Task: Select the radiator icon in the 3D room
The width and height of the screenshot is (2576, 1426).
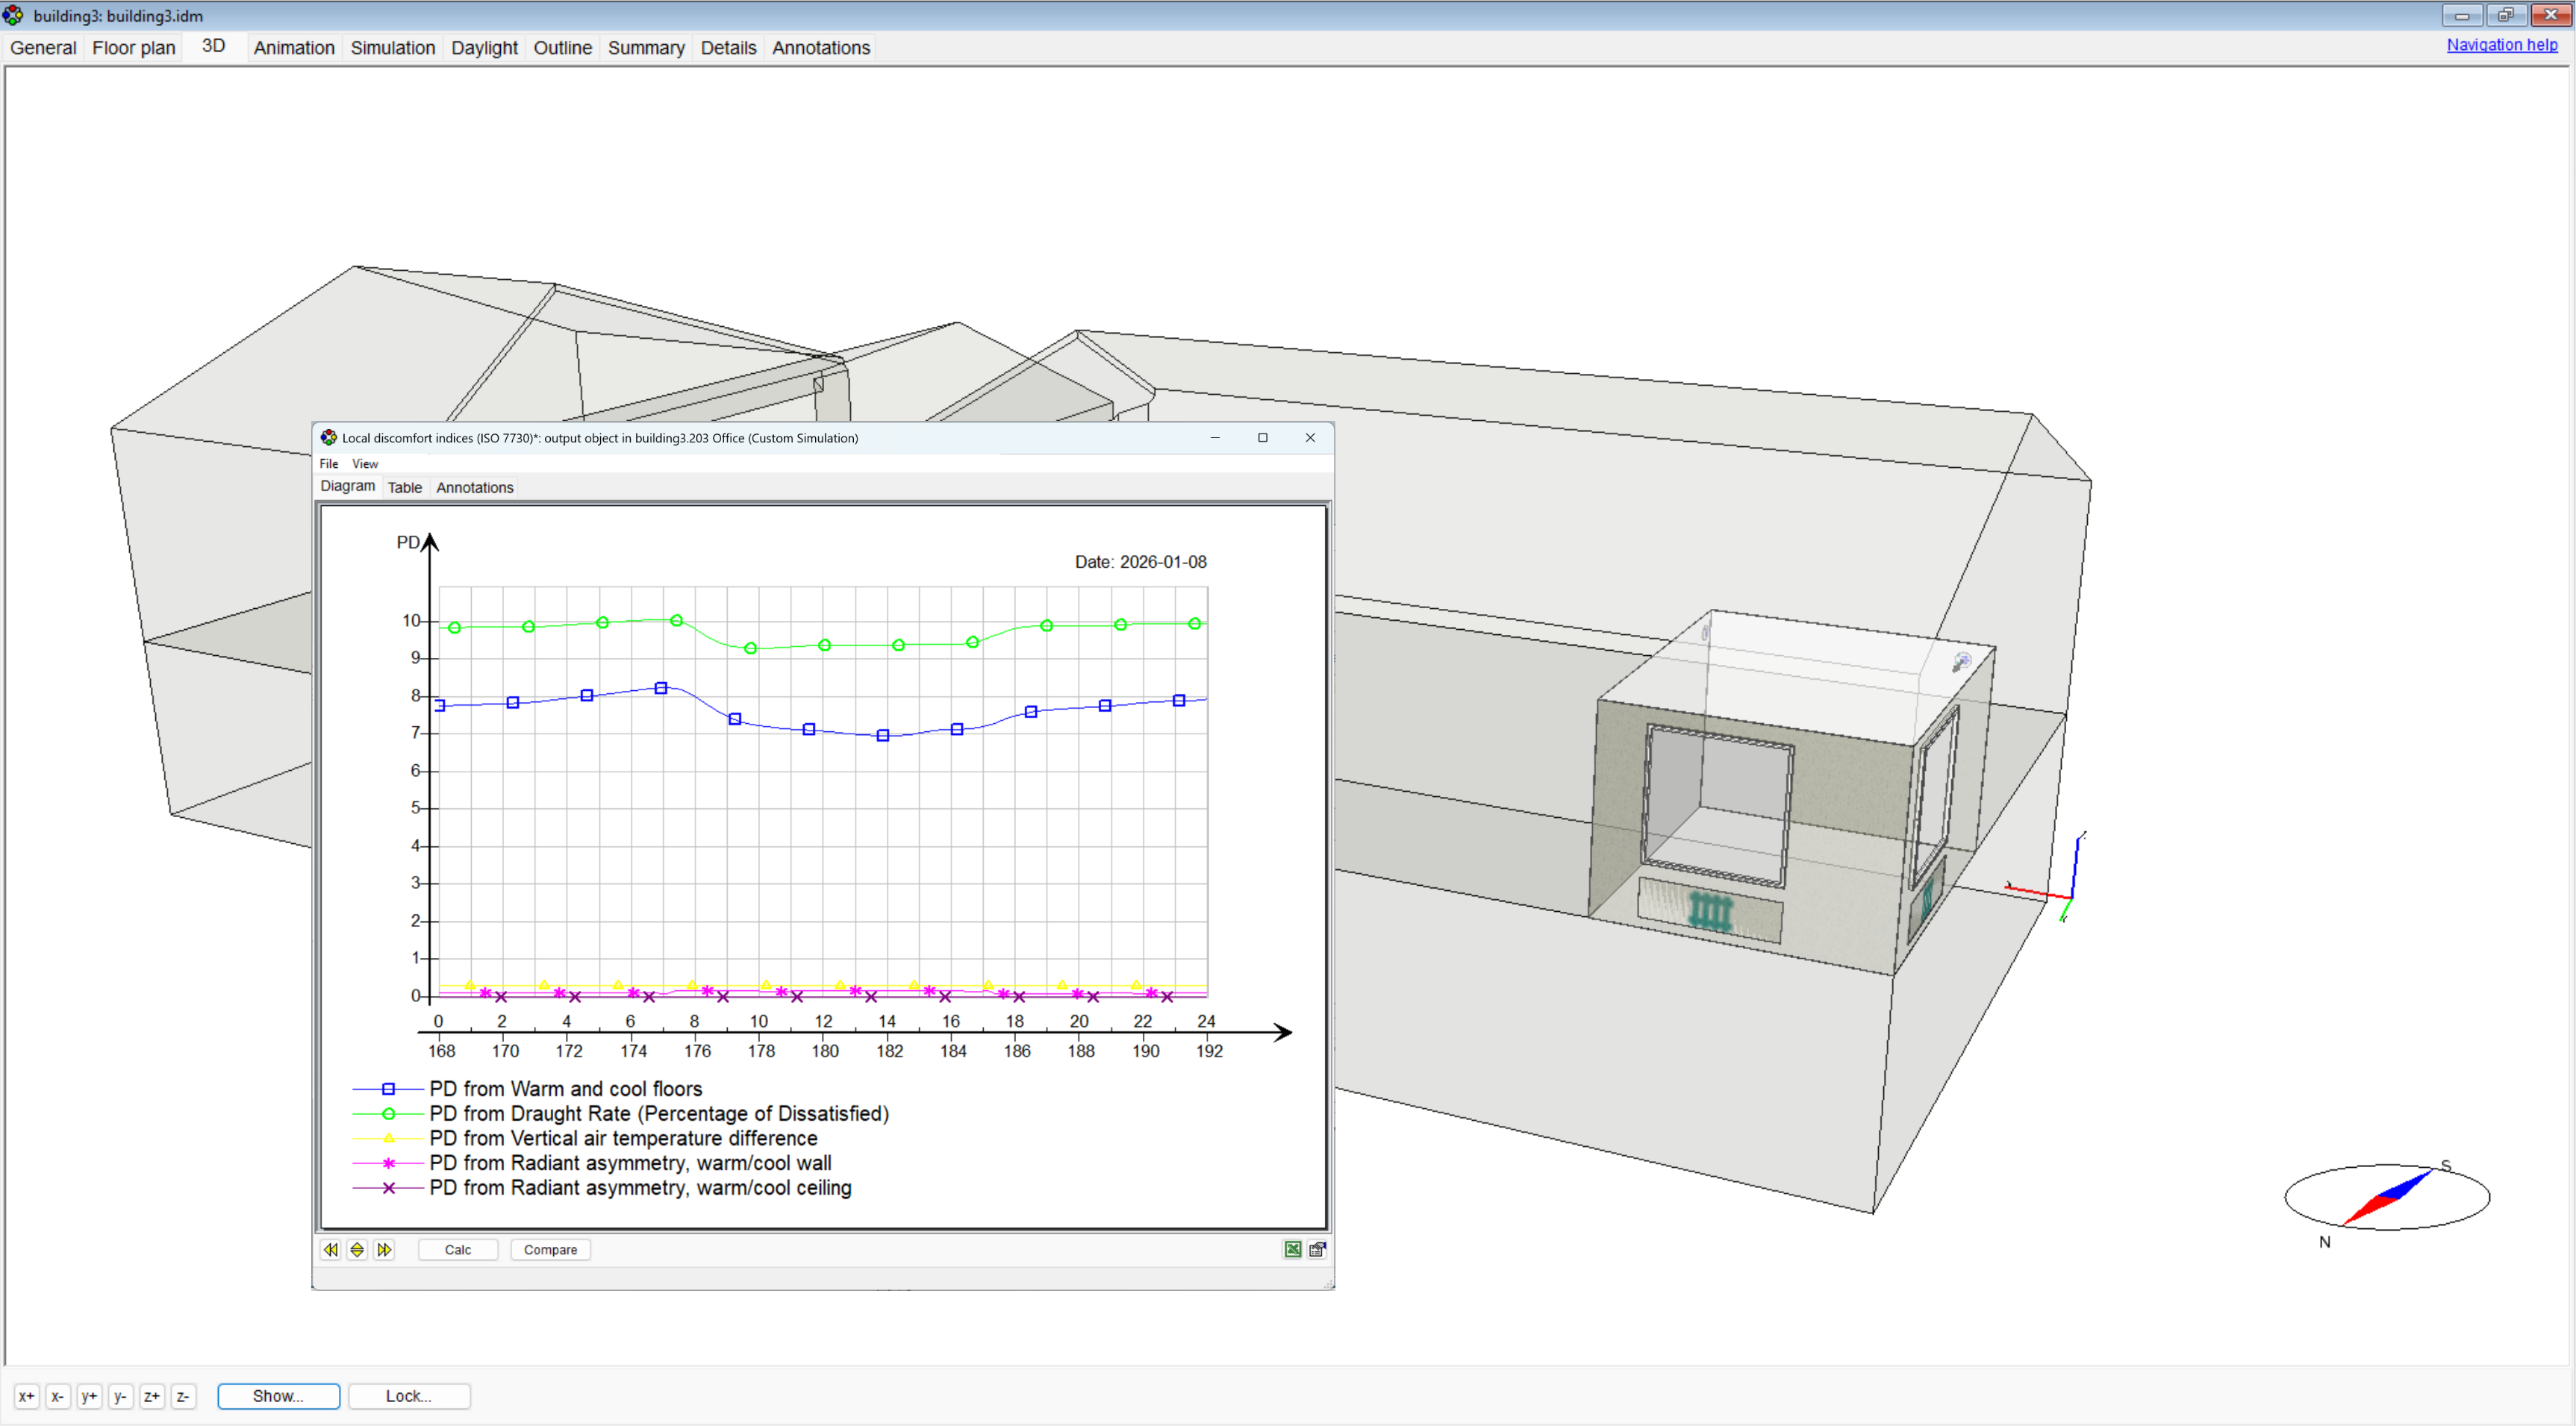Action: (x=1710, y=911)
